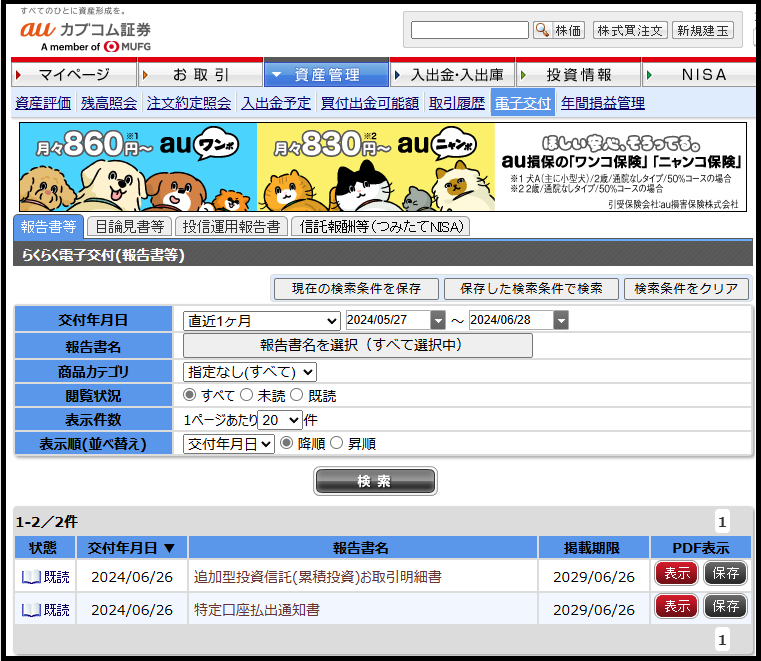Click the 株式買注文 button
The image size is (761, 661).
coord(630,31)
